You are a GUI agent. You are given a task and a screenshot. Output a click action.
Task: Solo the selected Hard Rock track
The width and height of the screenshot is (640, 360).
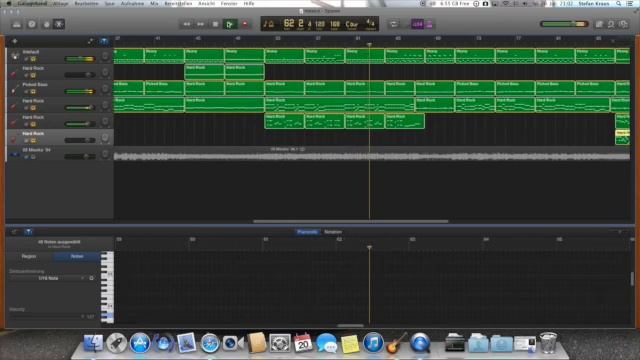[33, 141]
